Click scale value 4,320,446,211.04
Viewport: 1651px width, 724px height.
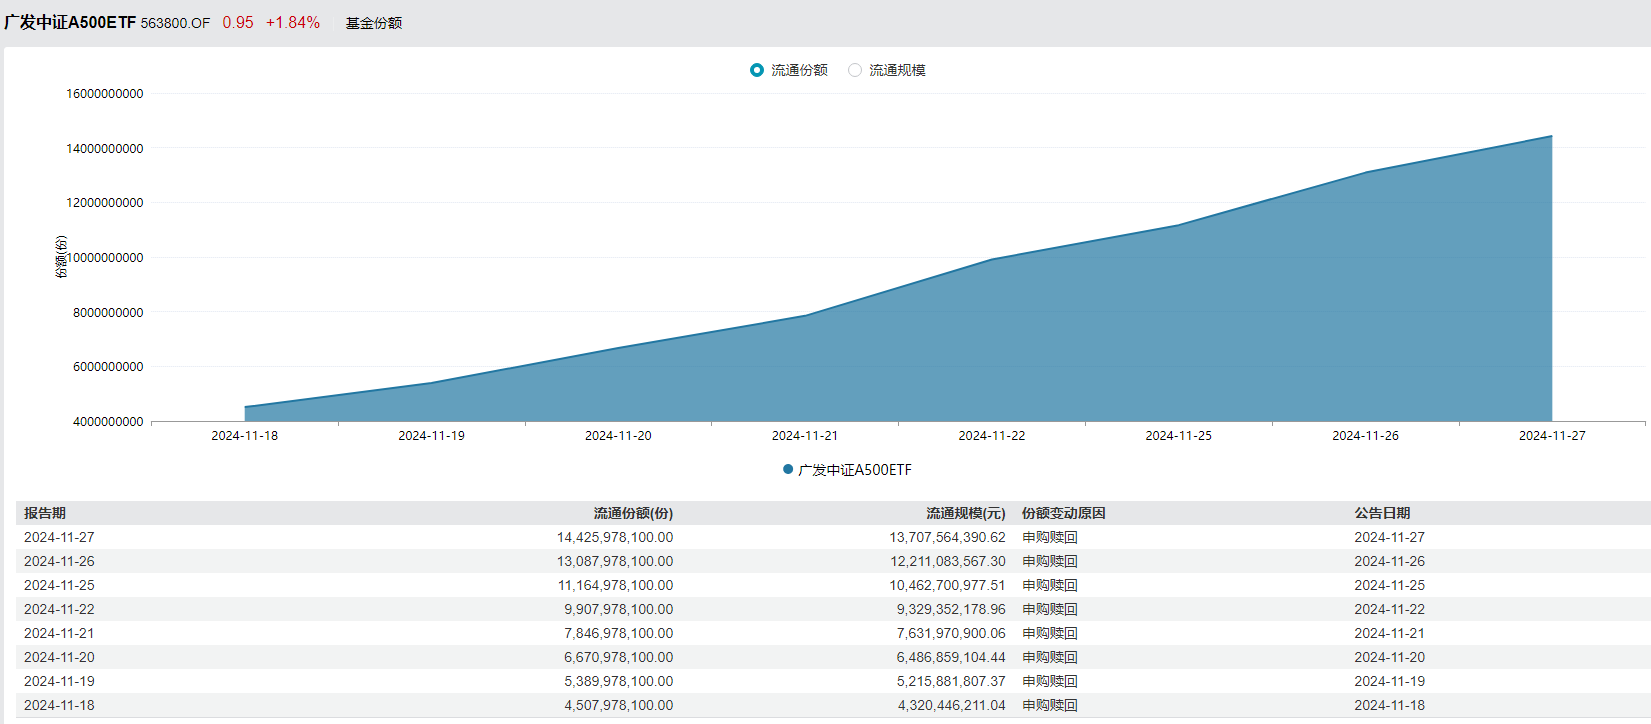point(951,705)
